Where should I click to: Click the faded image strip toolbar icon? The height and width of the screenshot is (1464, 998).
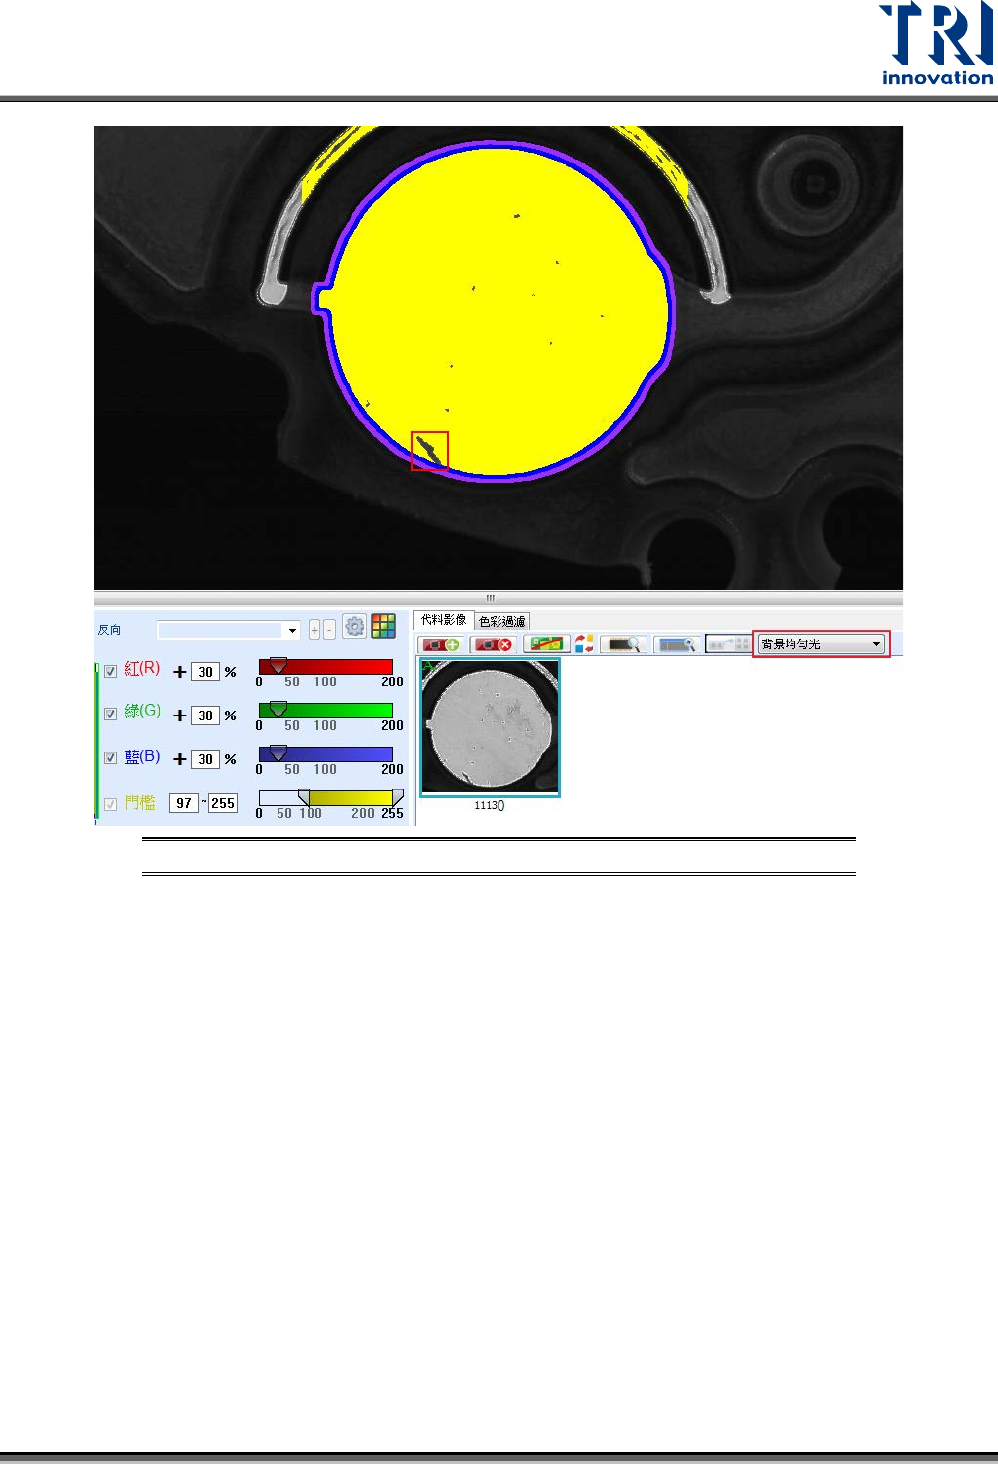click(x=728, y=644)
